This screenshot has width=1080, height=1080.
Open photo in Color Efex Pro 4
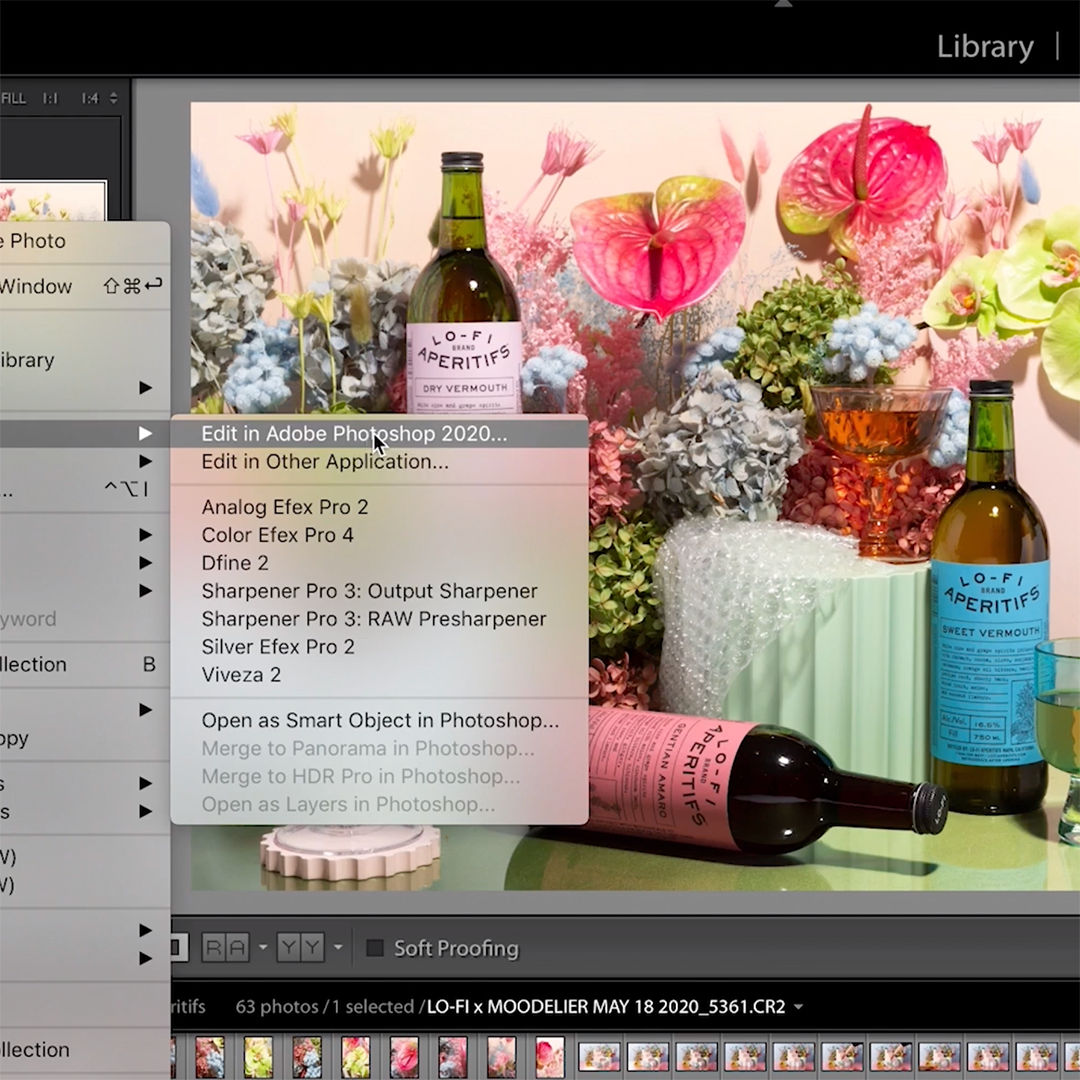pyautogui.click(x=380, y=535)
